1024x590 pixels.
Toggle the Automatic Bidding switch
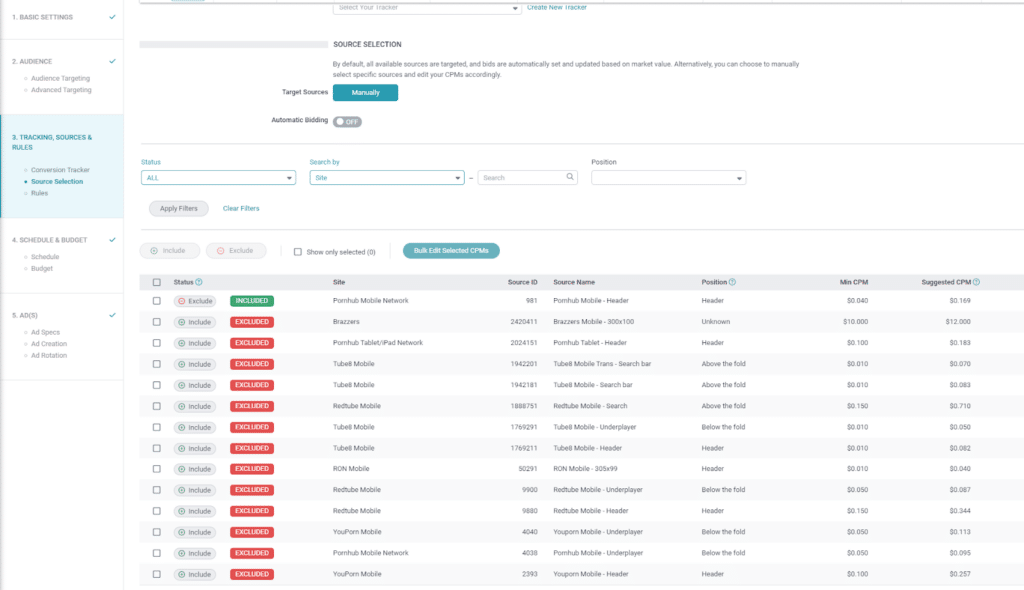click(347, 121)
